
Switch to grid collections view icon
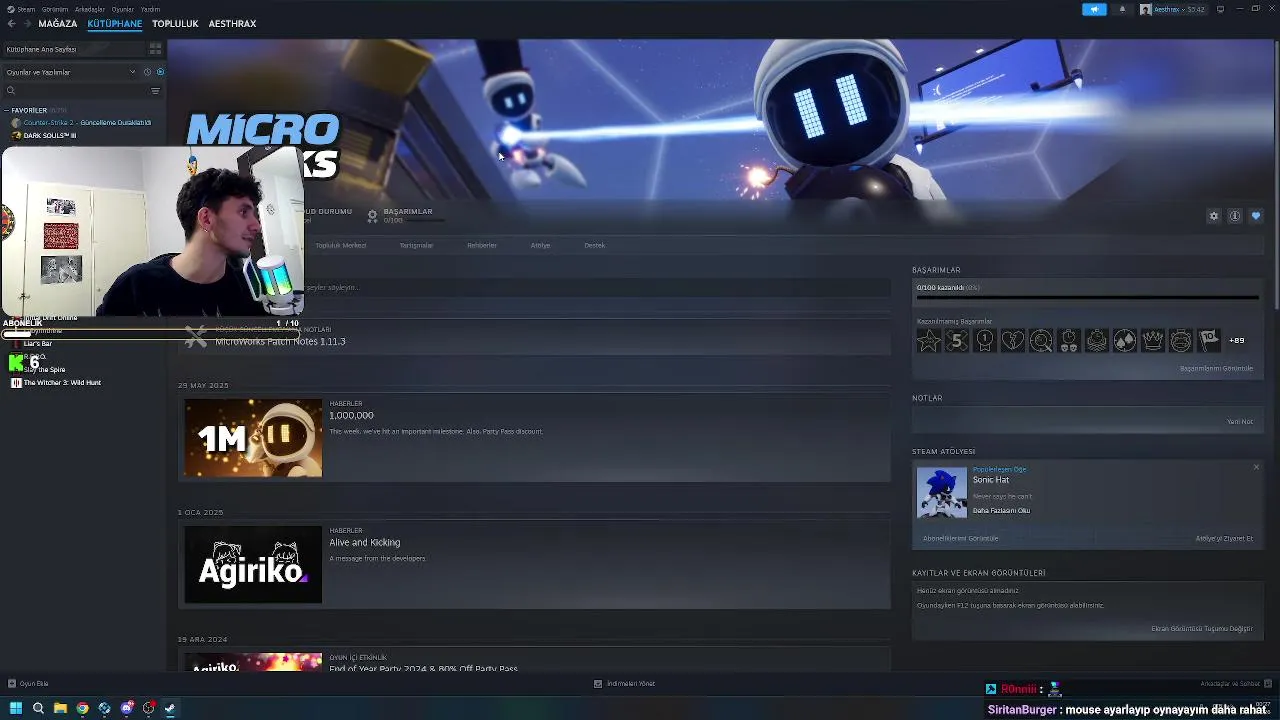(155, 49)
